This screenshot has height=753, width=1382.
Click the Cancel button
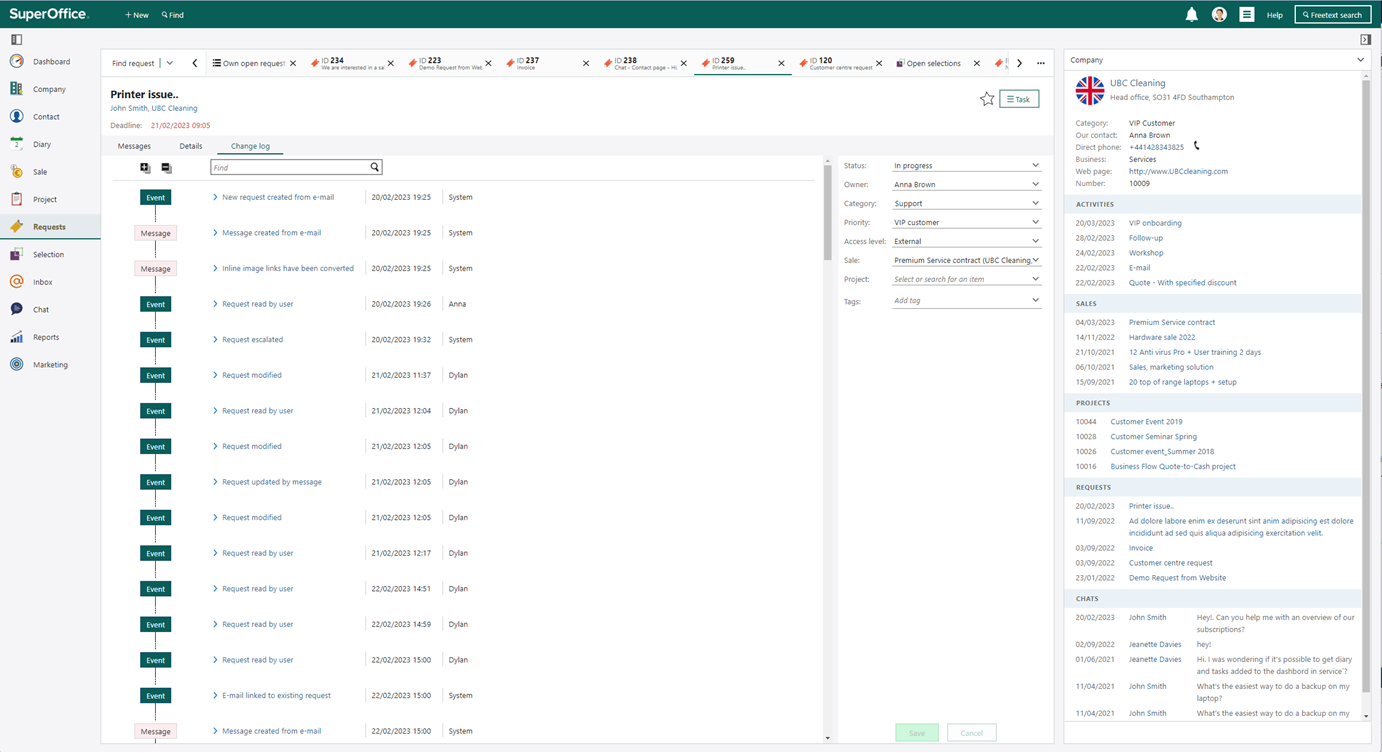click(x=972, y=733)
